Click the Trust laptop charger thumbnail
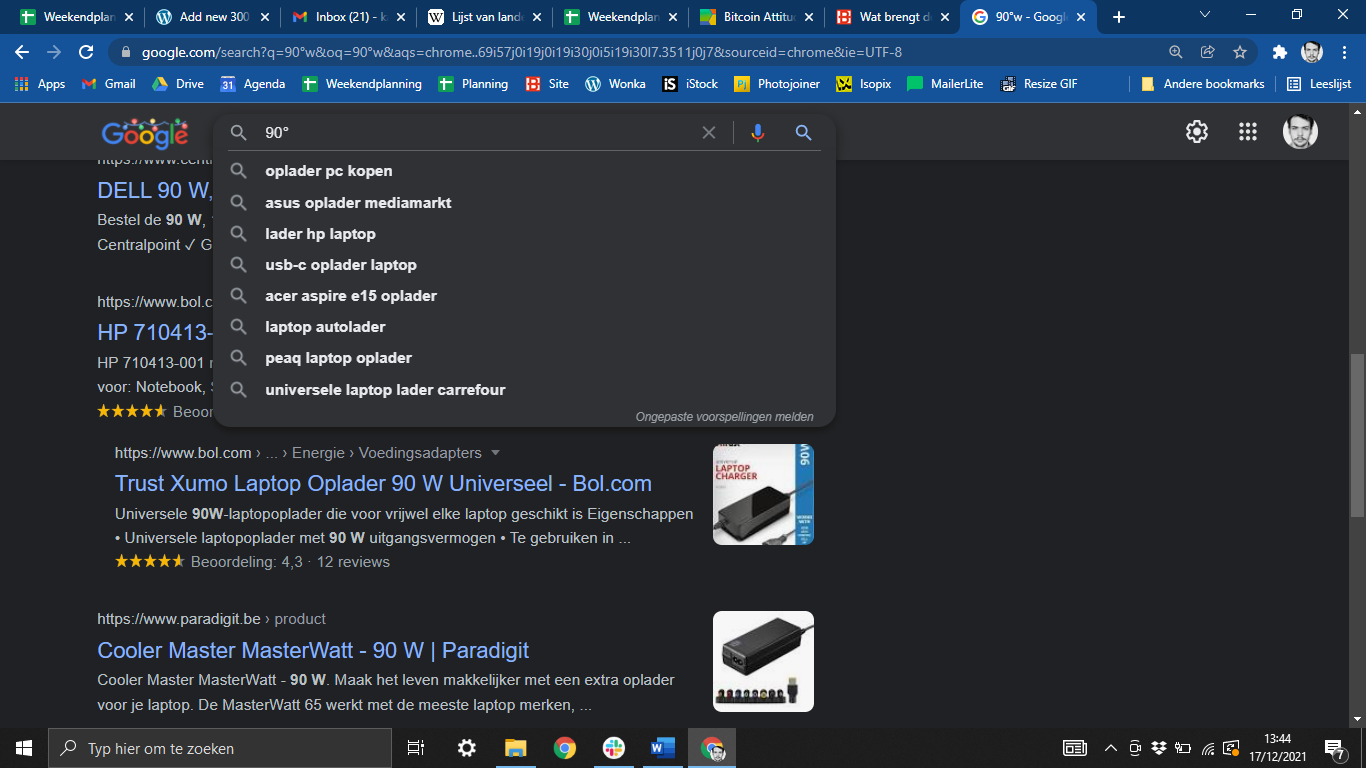The image size is (1366, 768). coord(763,495)
